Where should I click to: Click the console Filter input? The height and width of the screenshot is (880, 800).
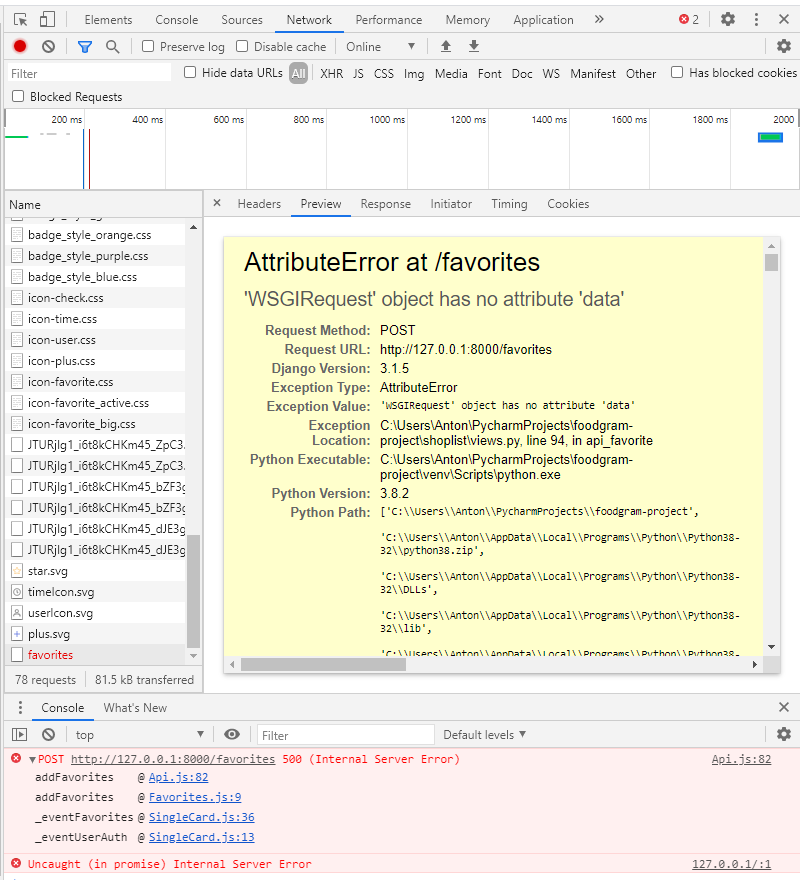(x=346, y=735)
